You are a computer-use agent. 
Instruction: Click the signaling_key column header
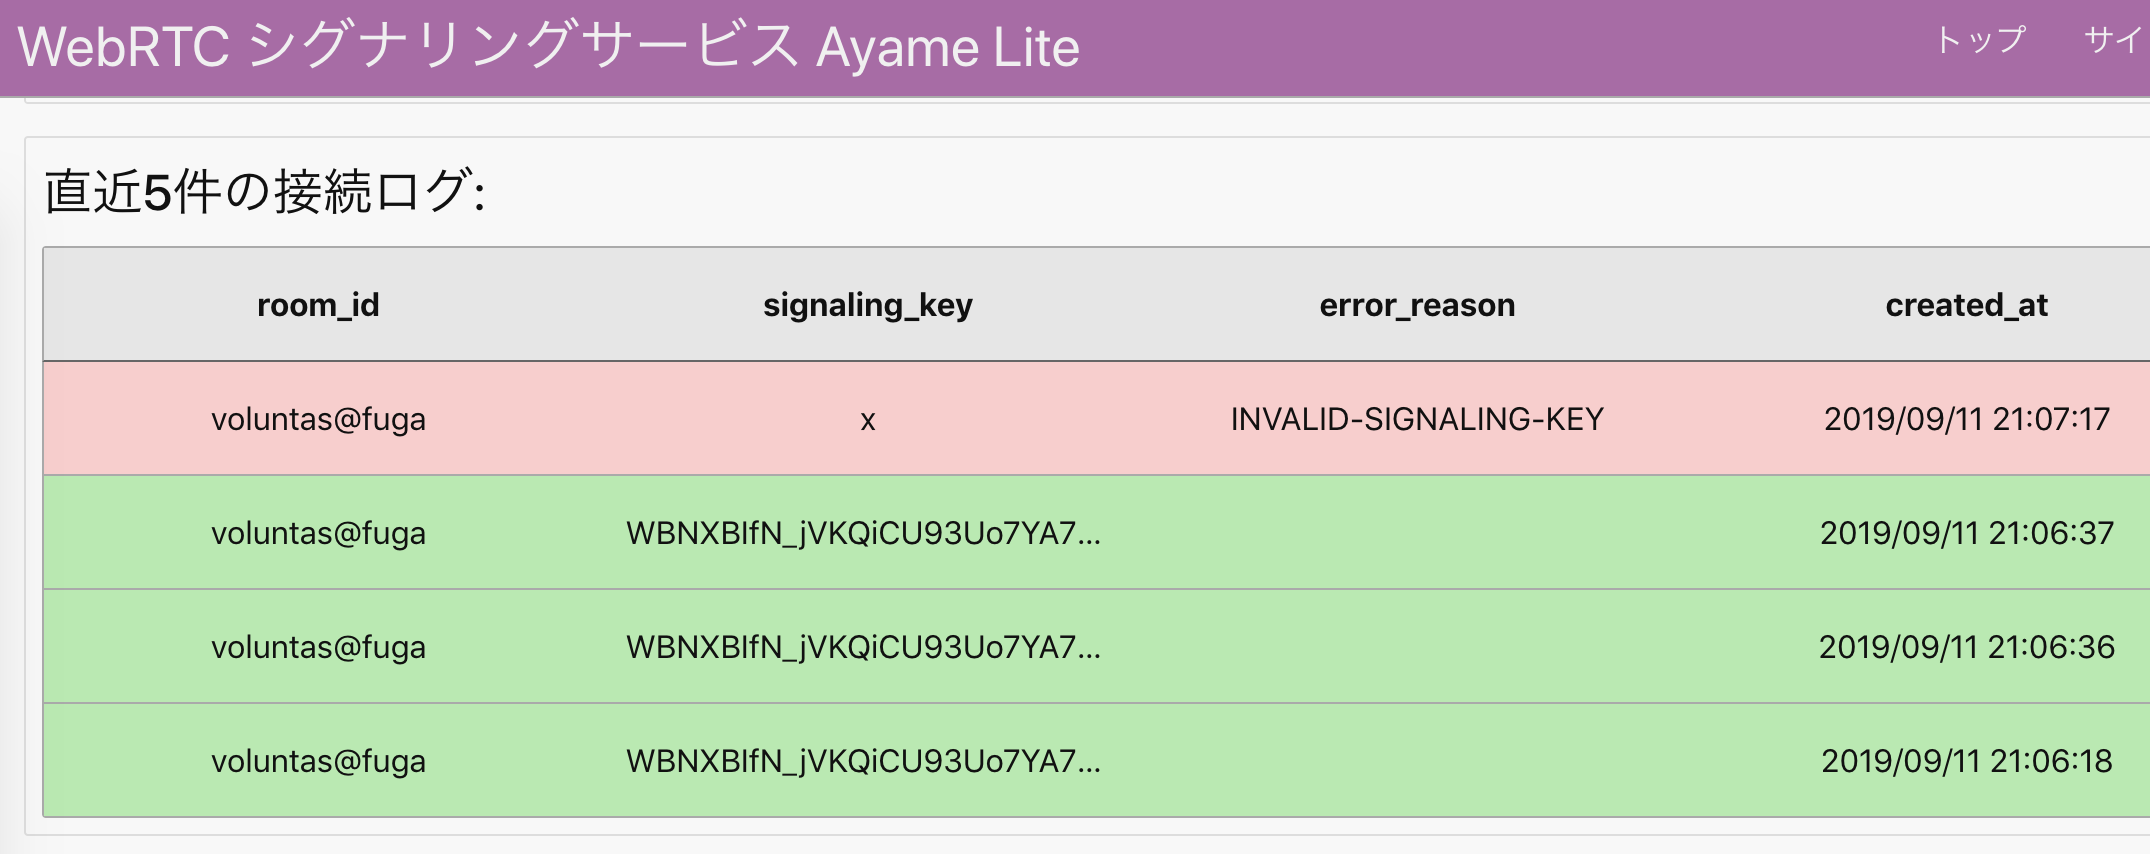[x=868, y=305]
